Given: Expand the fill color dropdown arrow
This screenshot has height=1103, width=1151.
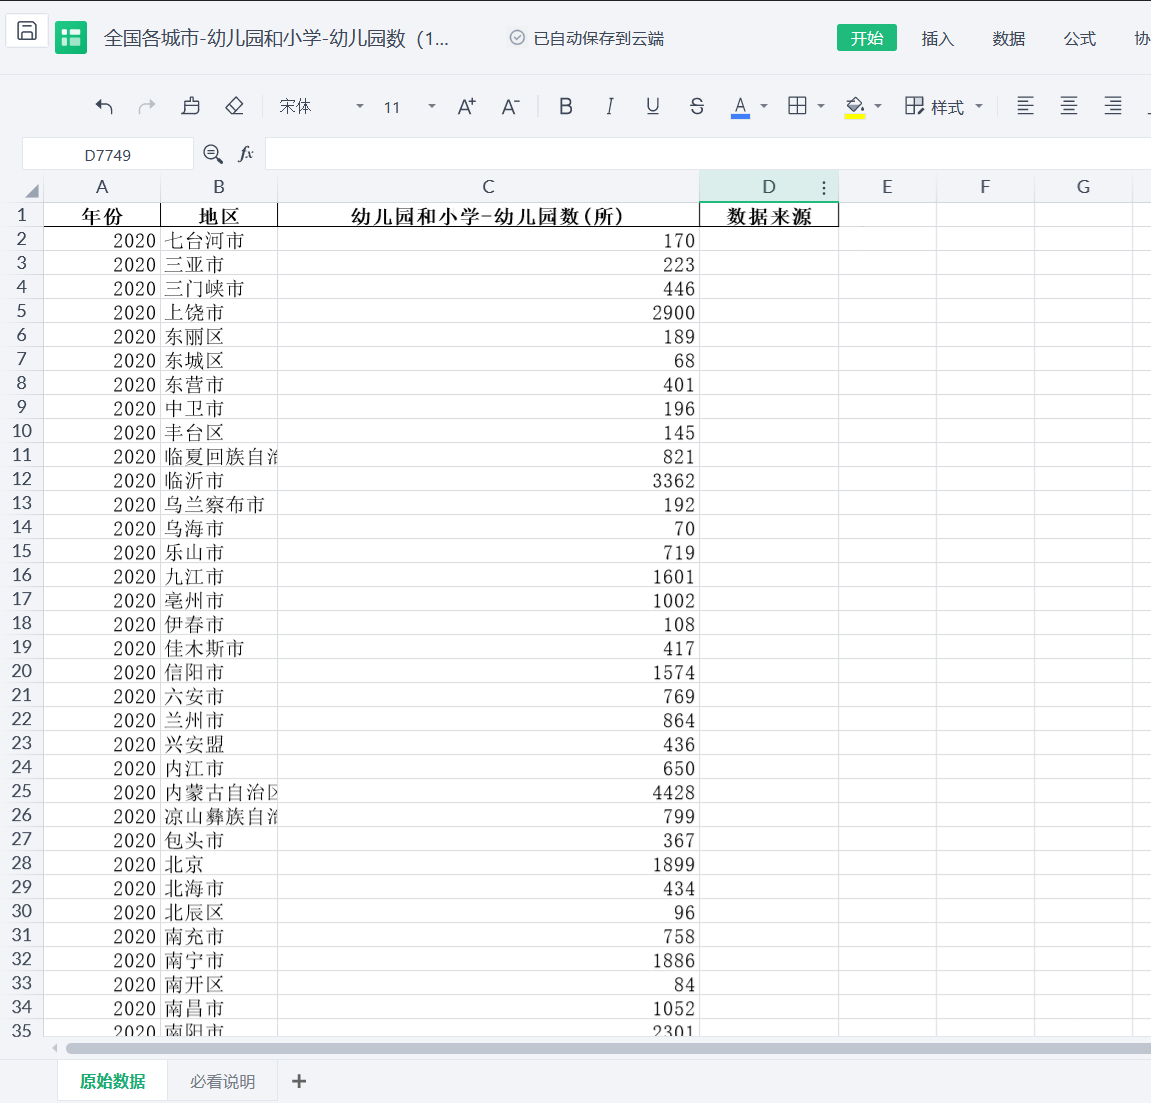Looking at the screenshot, I should (878, 106).
